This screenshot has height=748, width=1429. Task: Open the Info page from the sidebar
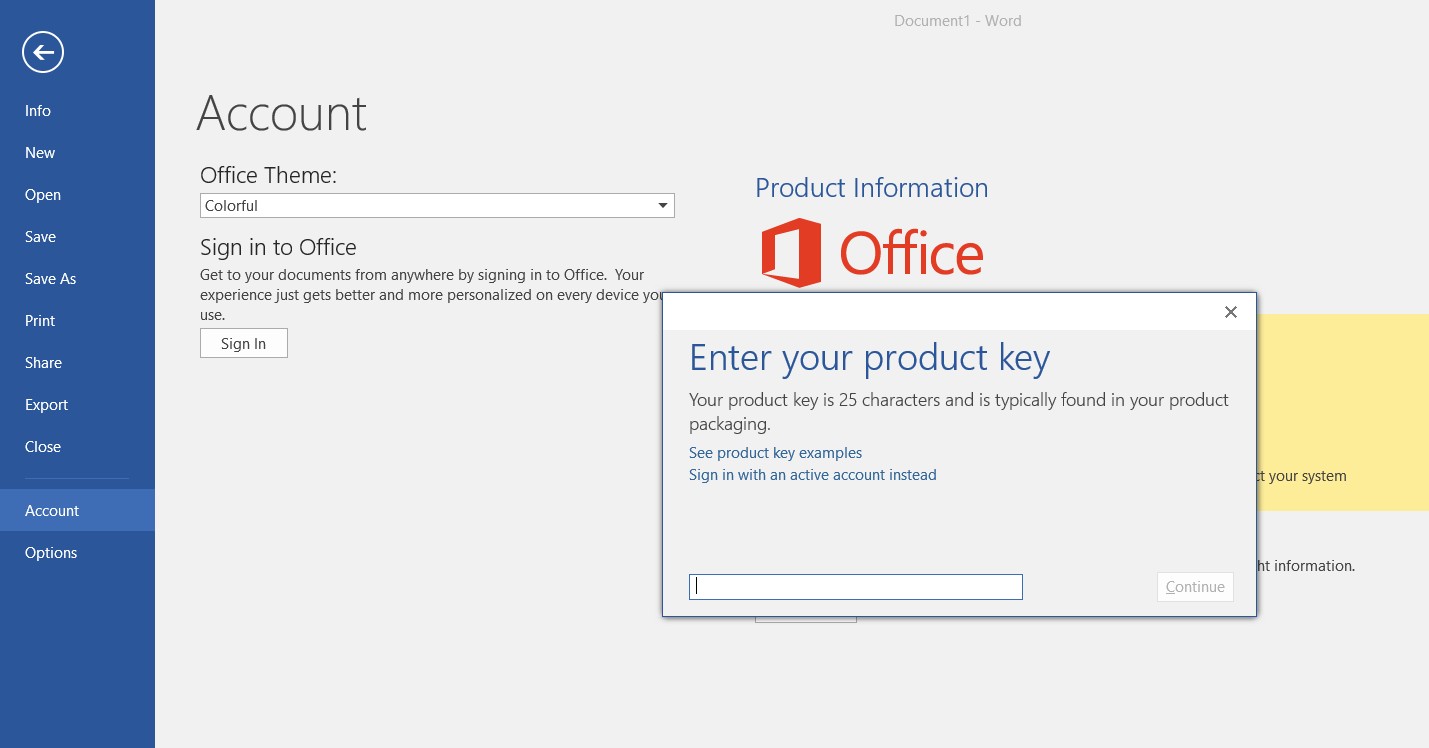[x=37, y=110]
